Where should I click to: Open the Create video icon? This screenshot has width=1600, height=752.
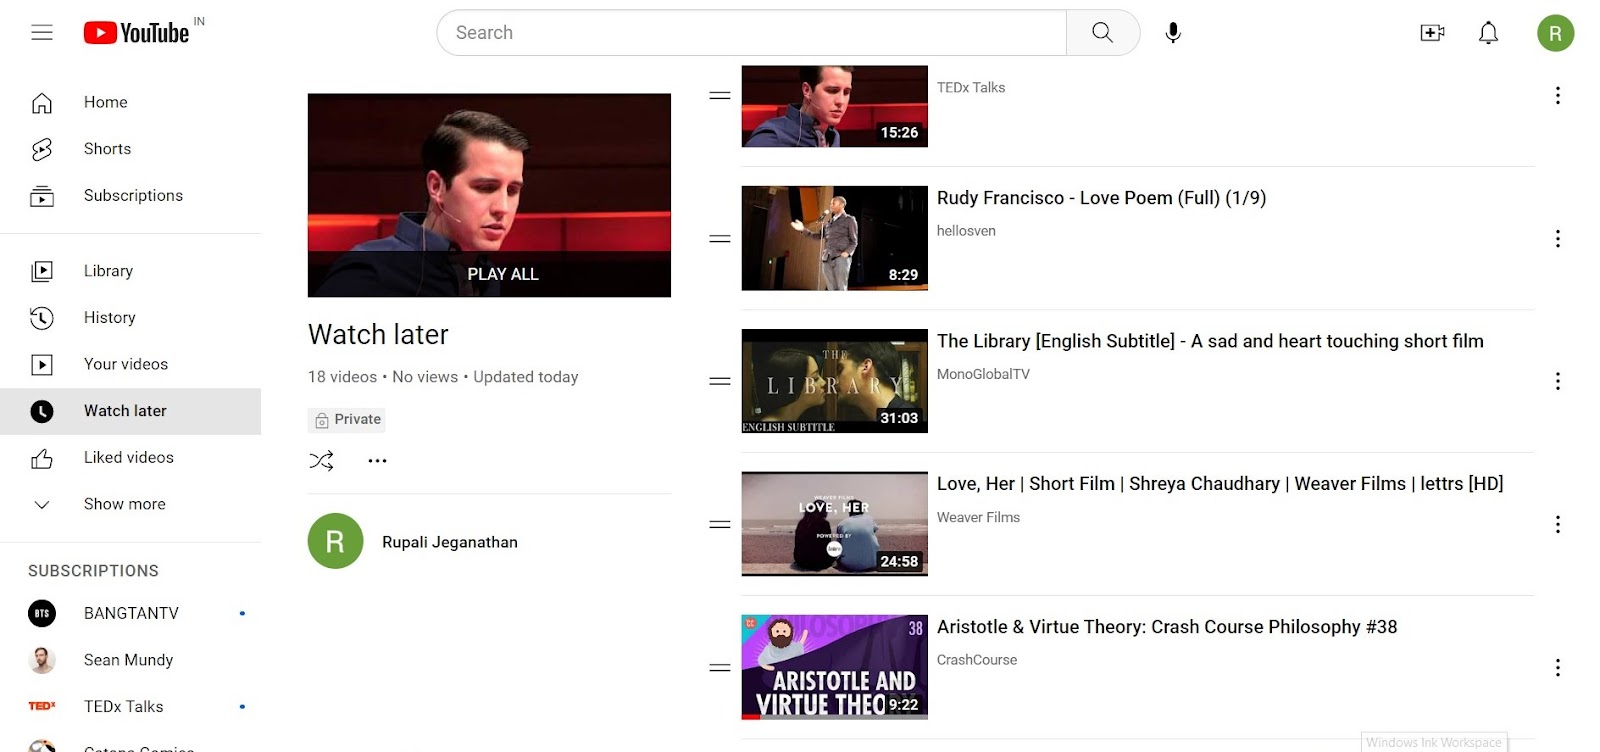tap(1432, 33)
